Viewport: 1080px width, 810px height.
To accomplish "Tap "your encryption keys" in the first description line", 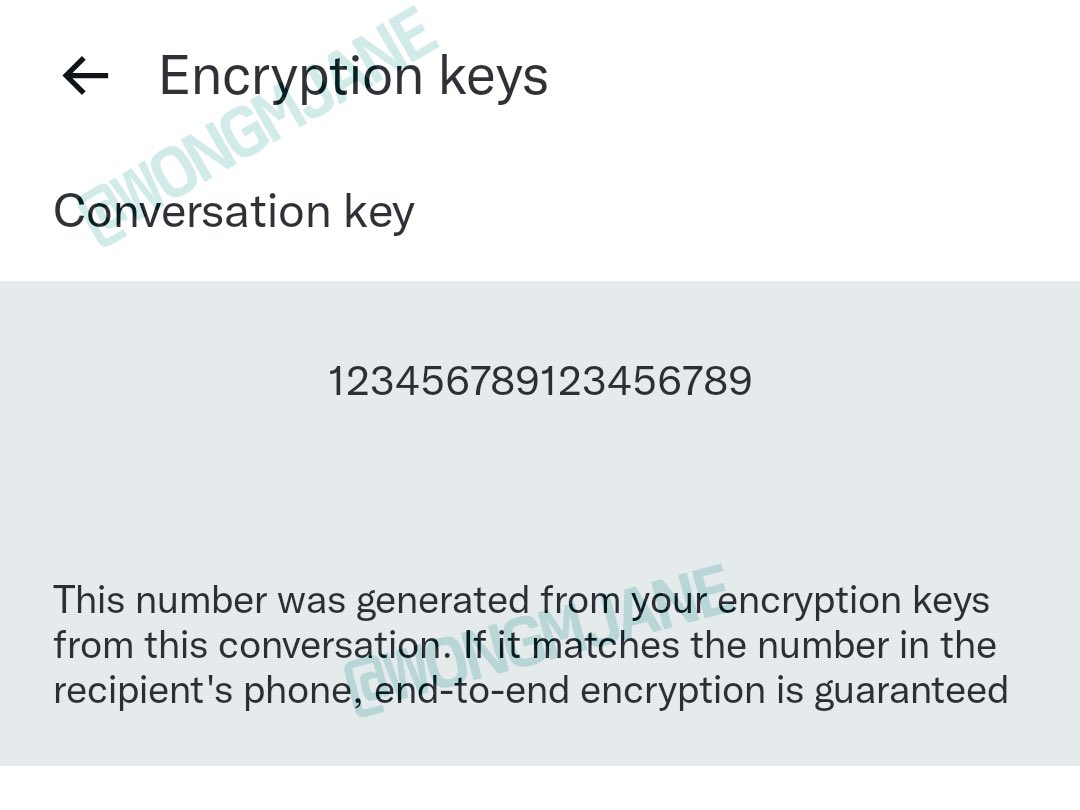I will click(811, 601).
